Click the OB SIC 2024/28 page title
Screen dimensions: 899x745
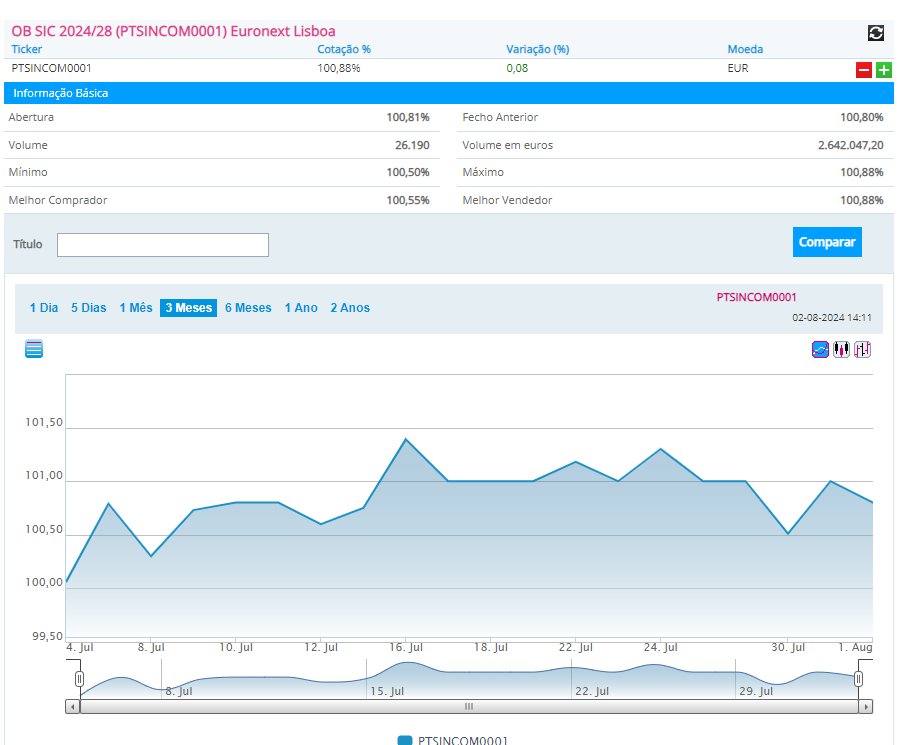coord(173,31)
